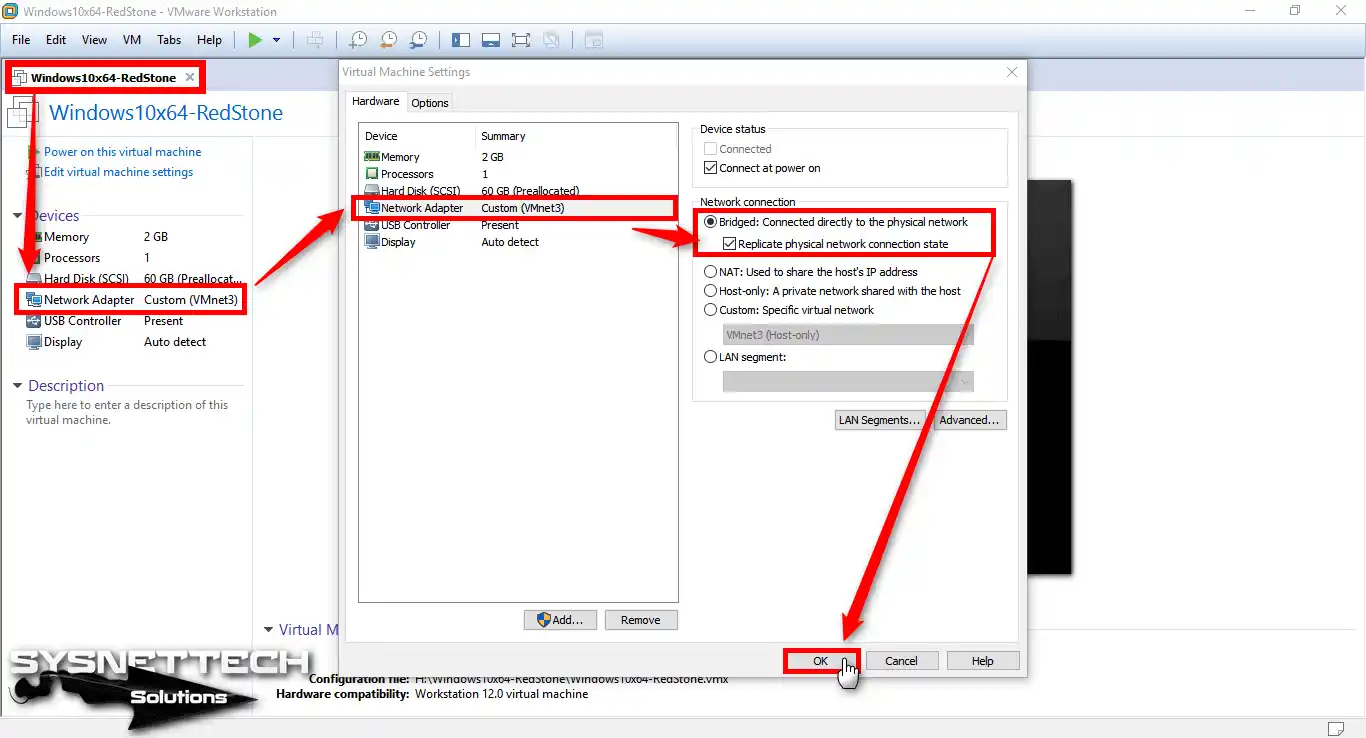1366x738 pixels.
Task: Select Network Adapter in the Settings device list
Action: point(518,208)
